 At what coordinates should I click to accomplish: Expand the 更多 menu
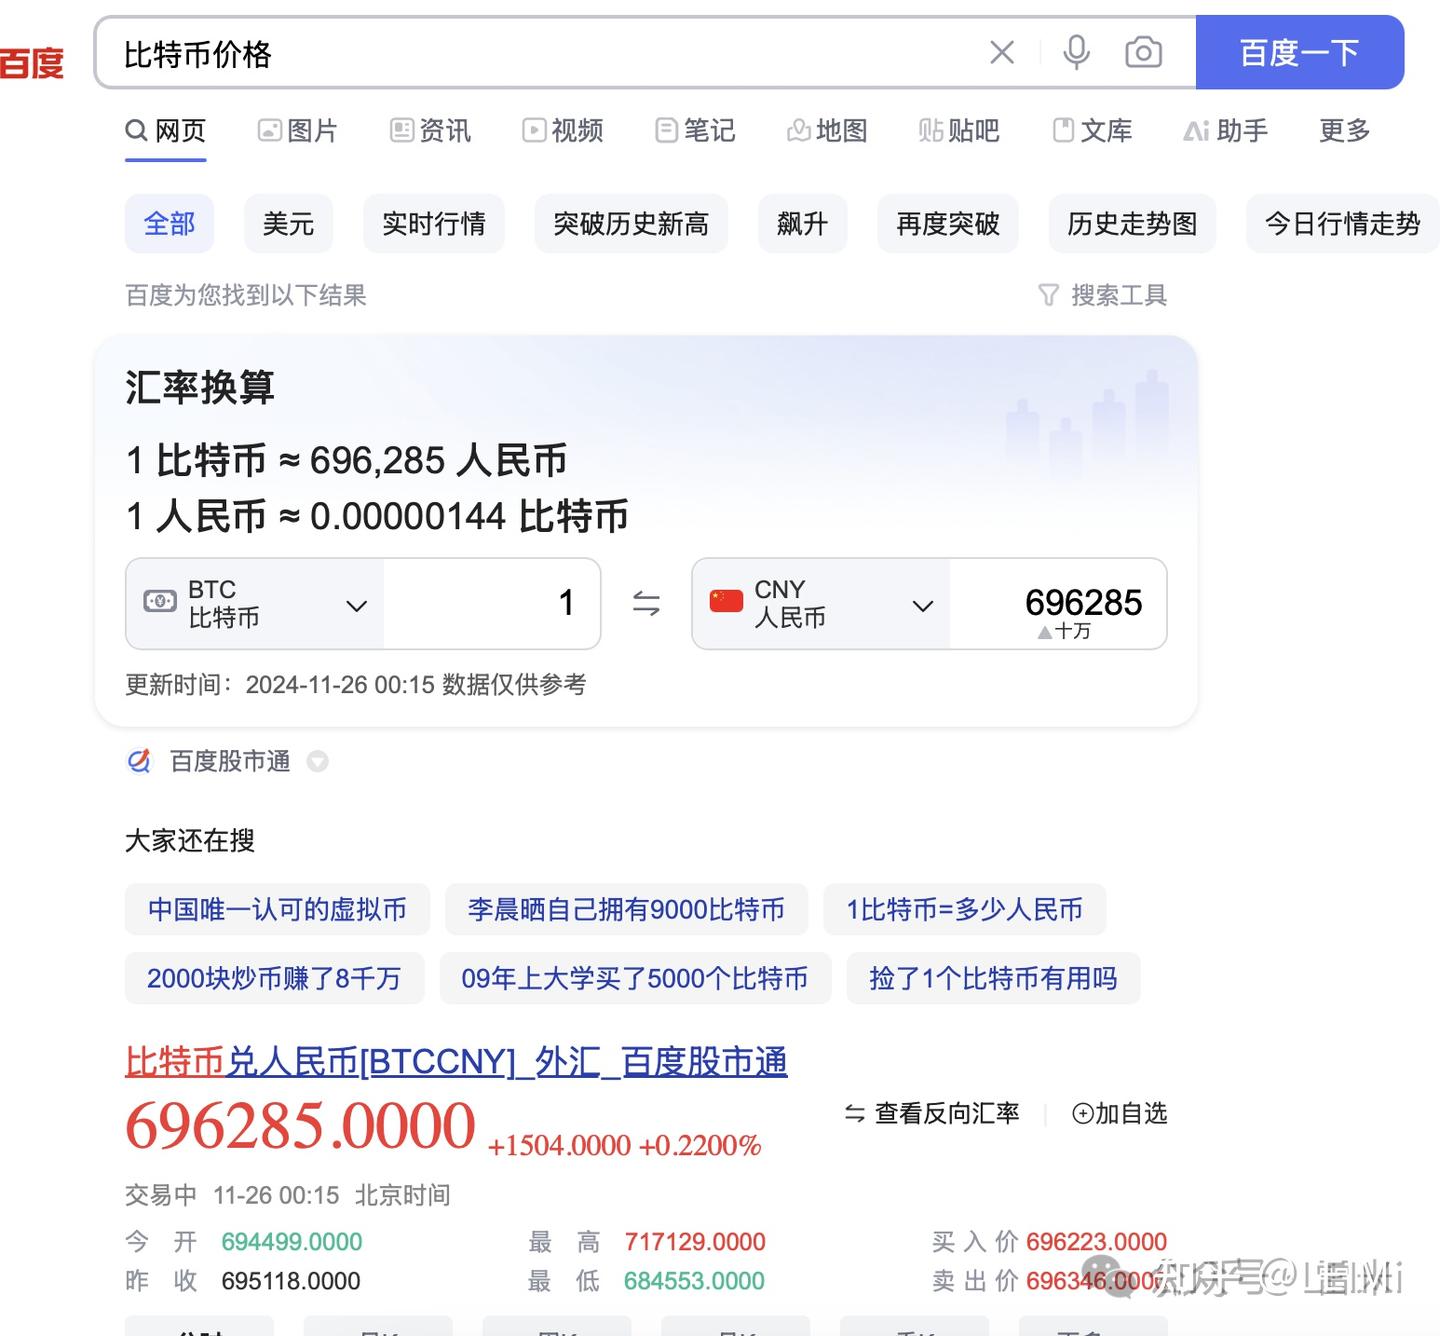(x=1342, y=130)
